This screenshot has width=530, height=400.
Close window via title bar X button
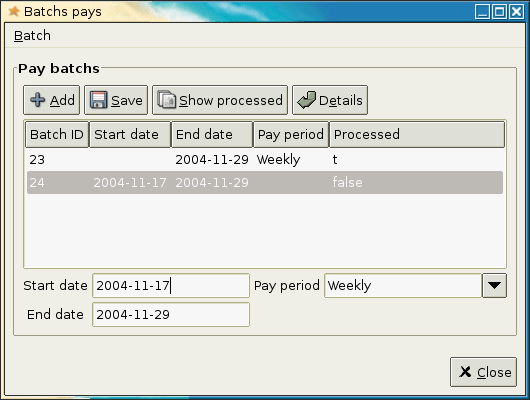click(517, 12)
